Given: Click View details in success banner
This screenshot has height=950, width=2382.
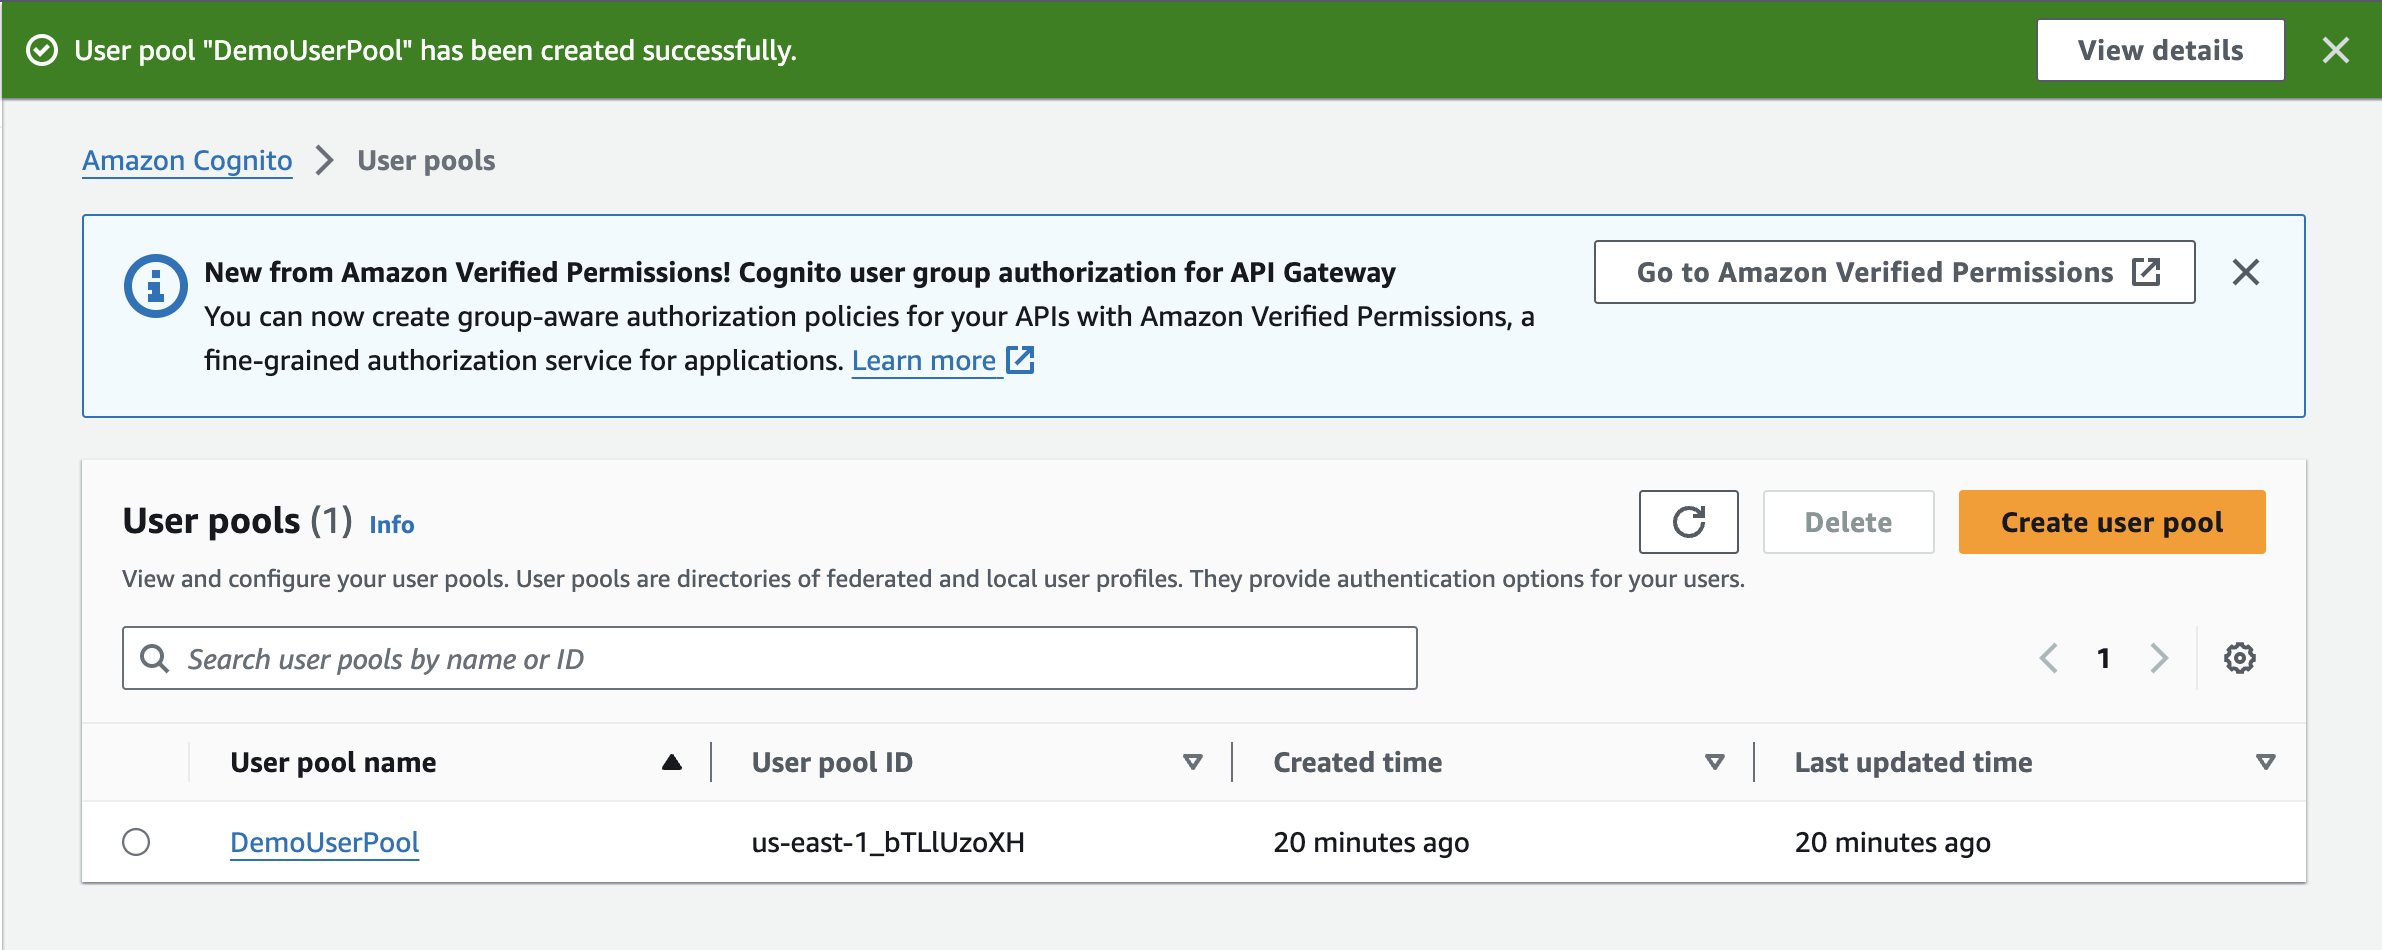Looking at the screenshot, I should (2160, 50).
